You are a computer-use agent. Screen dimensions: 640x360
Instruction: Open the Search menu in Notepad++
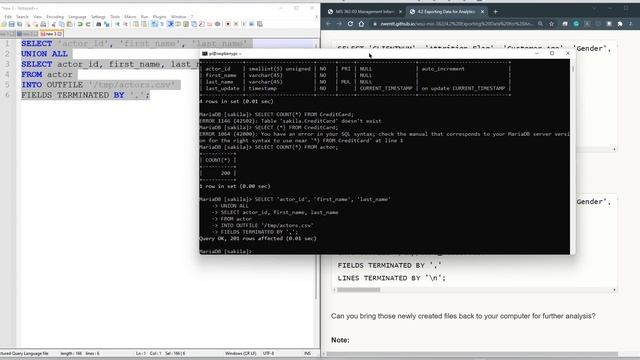pos(22,17)
